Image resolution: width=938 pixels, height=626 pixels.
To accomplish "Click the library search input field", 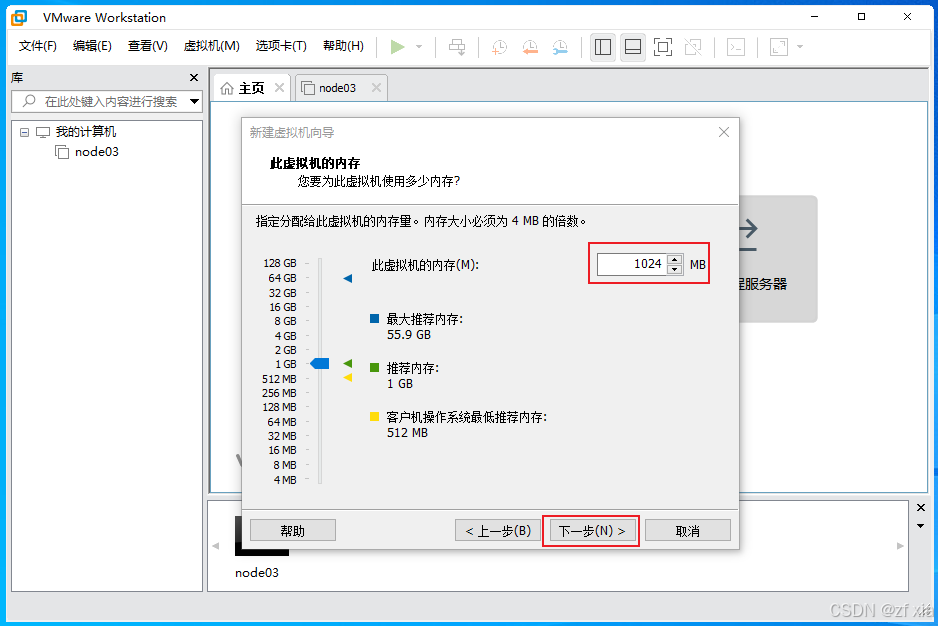I will [x=102, y=102].
